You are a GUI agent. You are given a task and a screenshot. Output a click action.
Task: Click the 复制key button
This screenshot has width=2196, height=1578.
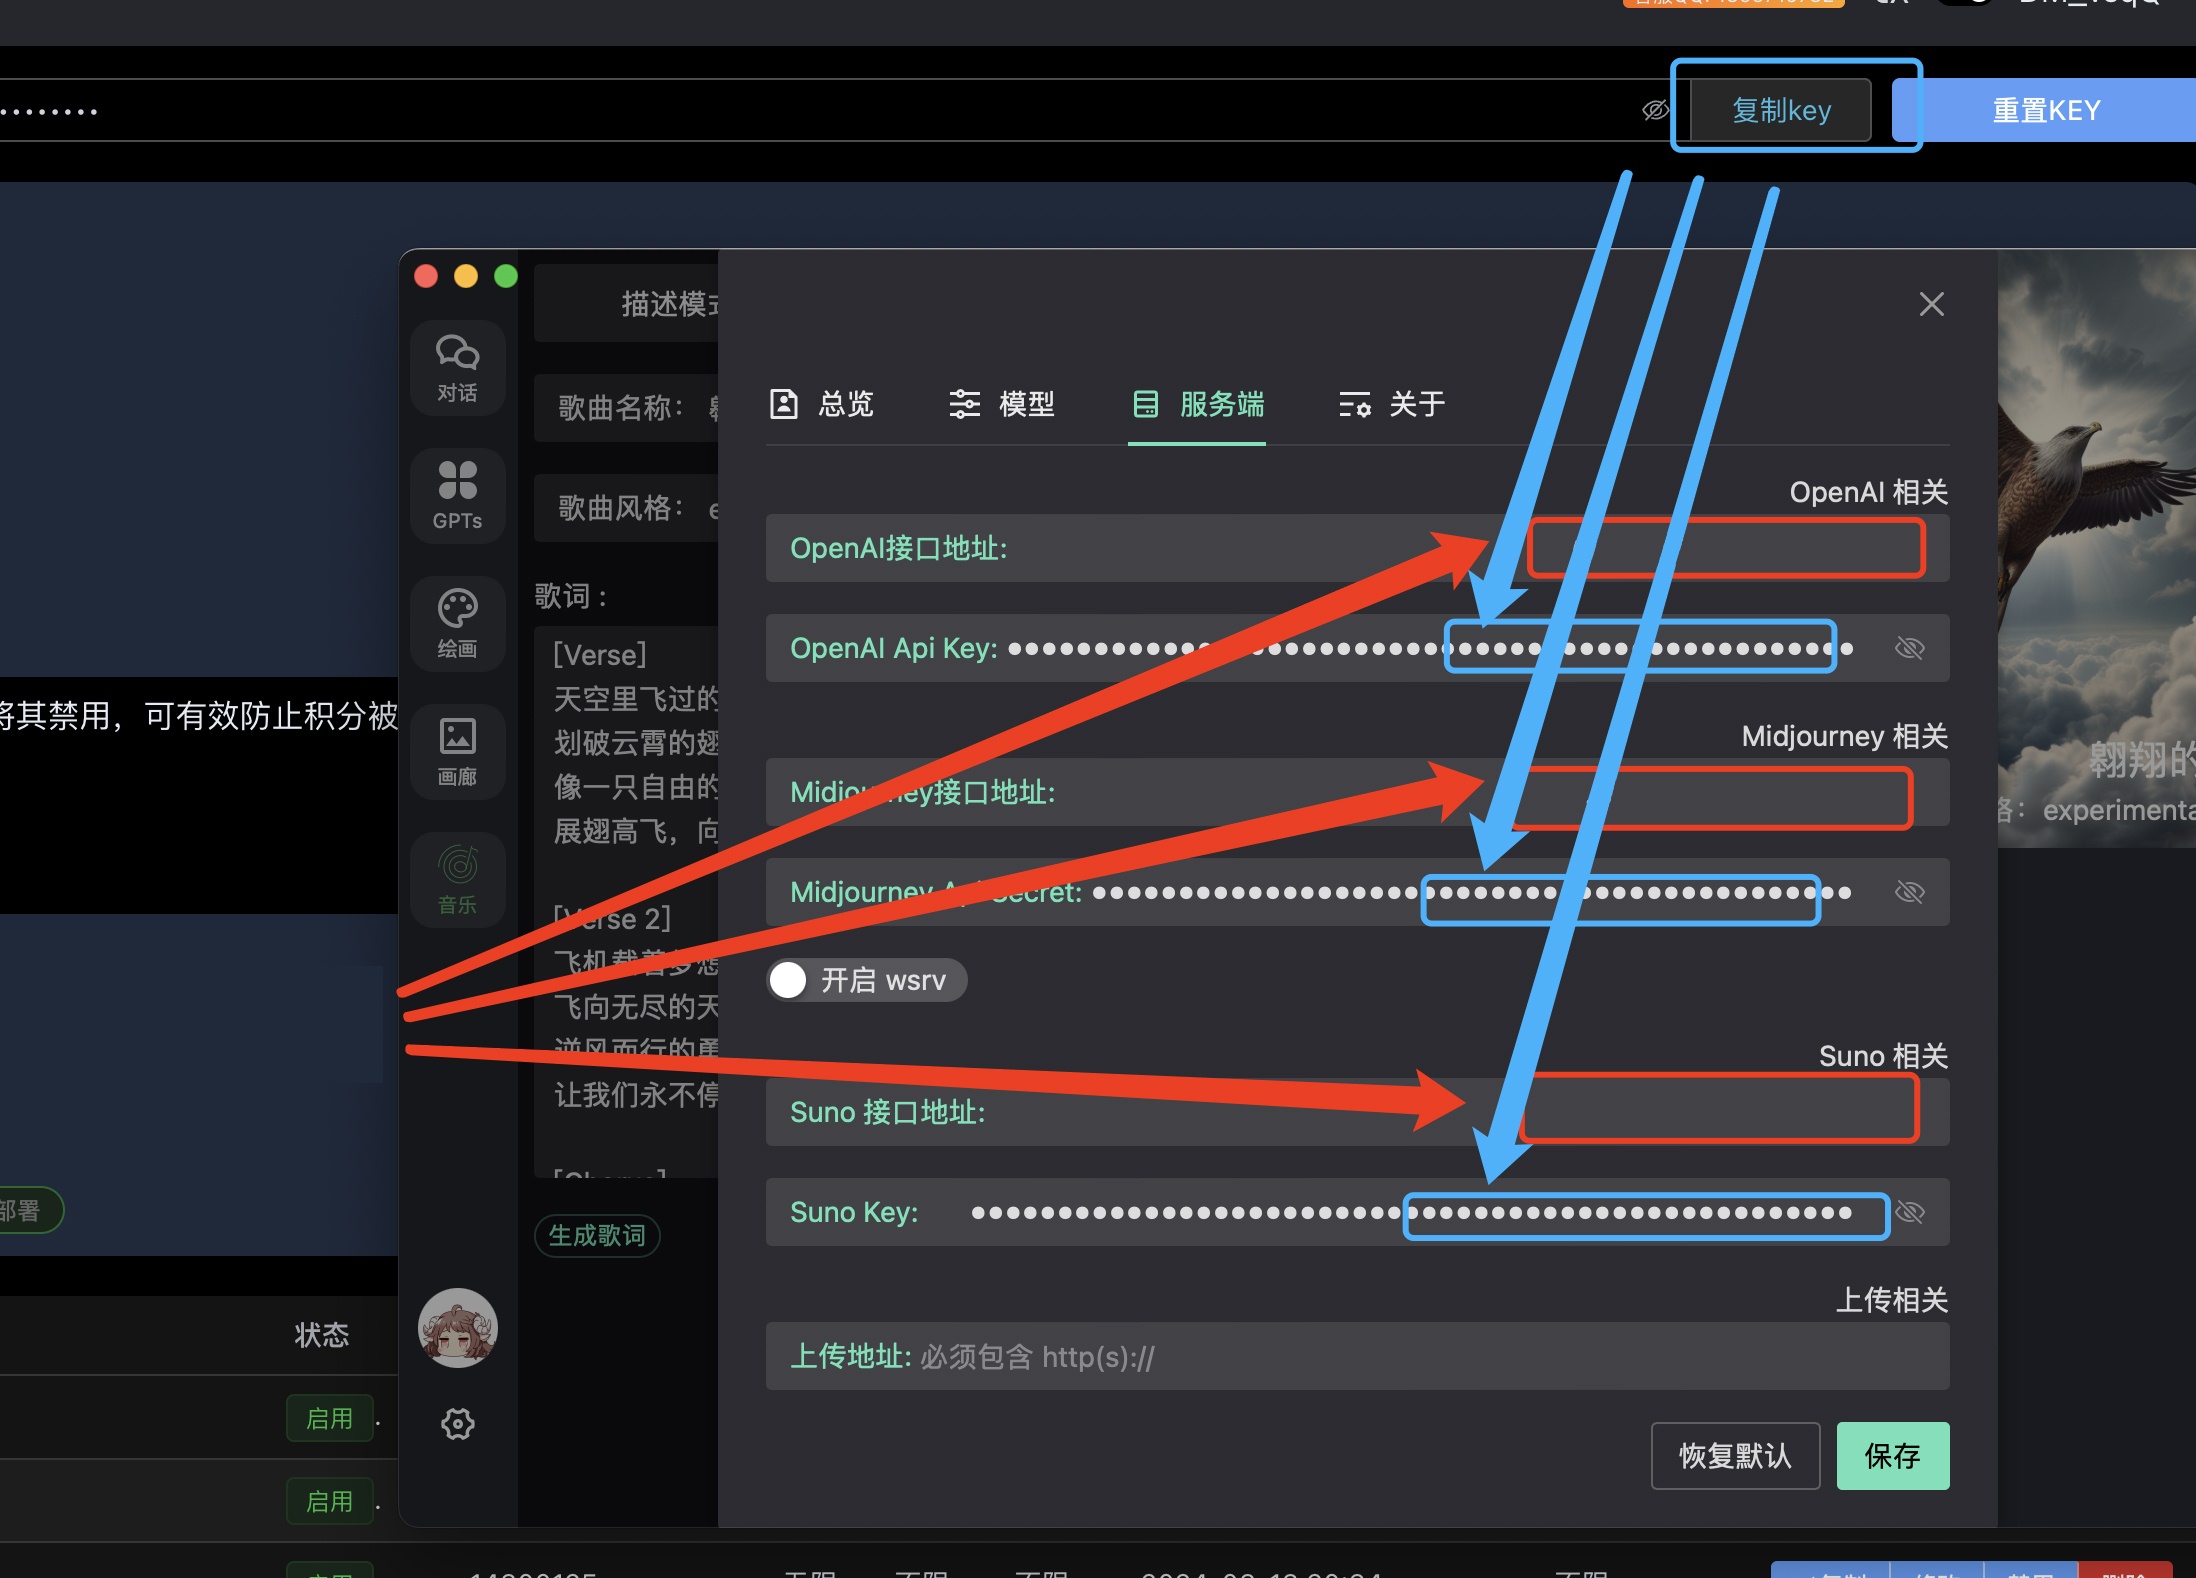(x=1781, y=110)
